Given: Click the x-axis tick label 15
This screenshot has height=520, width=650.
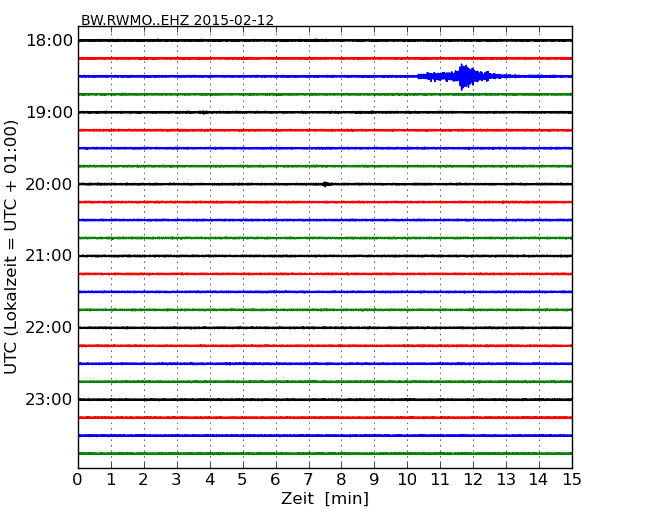Looking at the screenshot, I should click(x=572, y=479).
